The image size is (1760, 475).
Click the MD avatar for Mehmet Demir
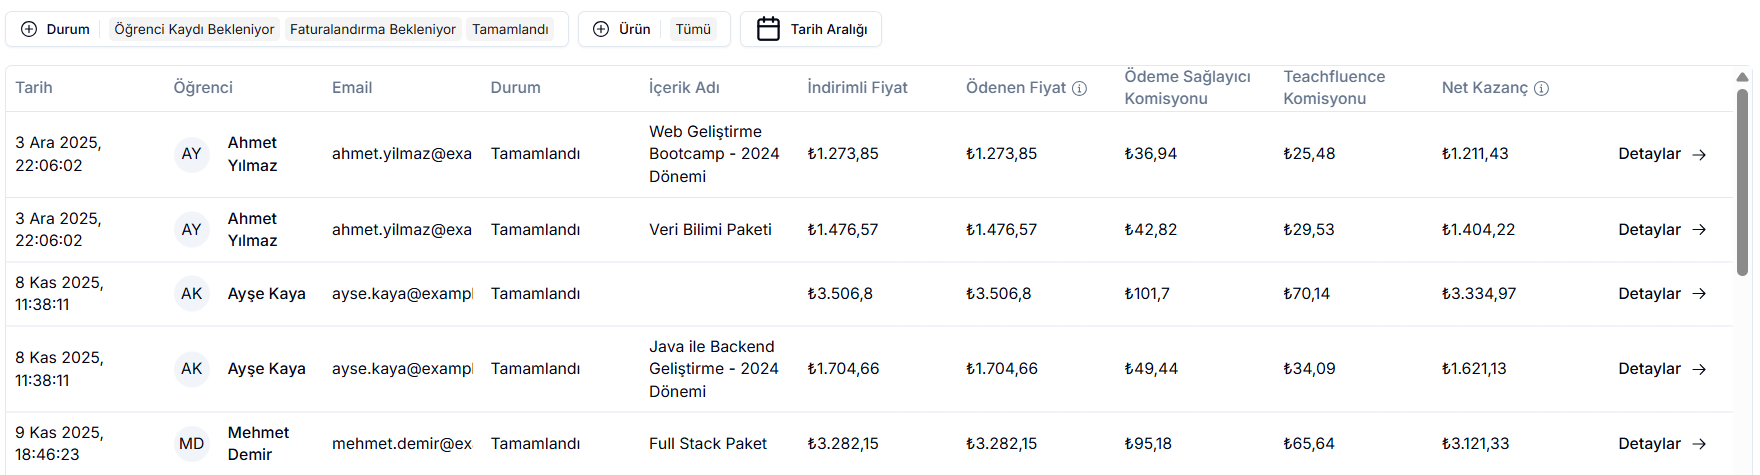(191, 443)
